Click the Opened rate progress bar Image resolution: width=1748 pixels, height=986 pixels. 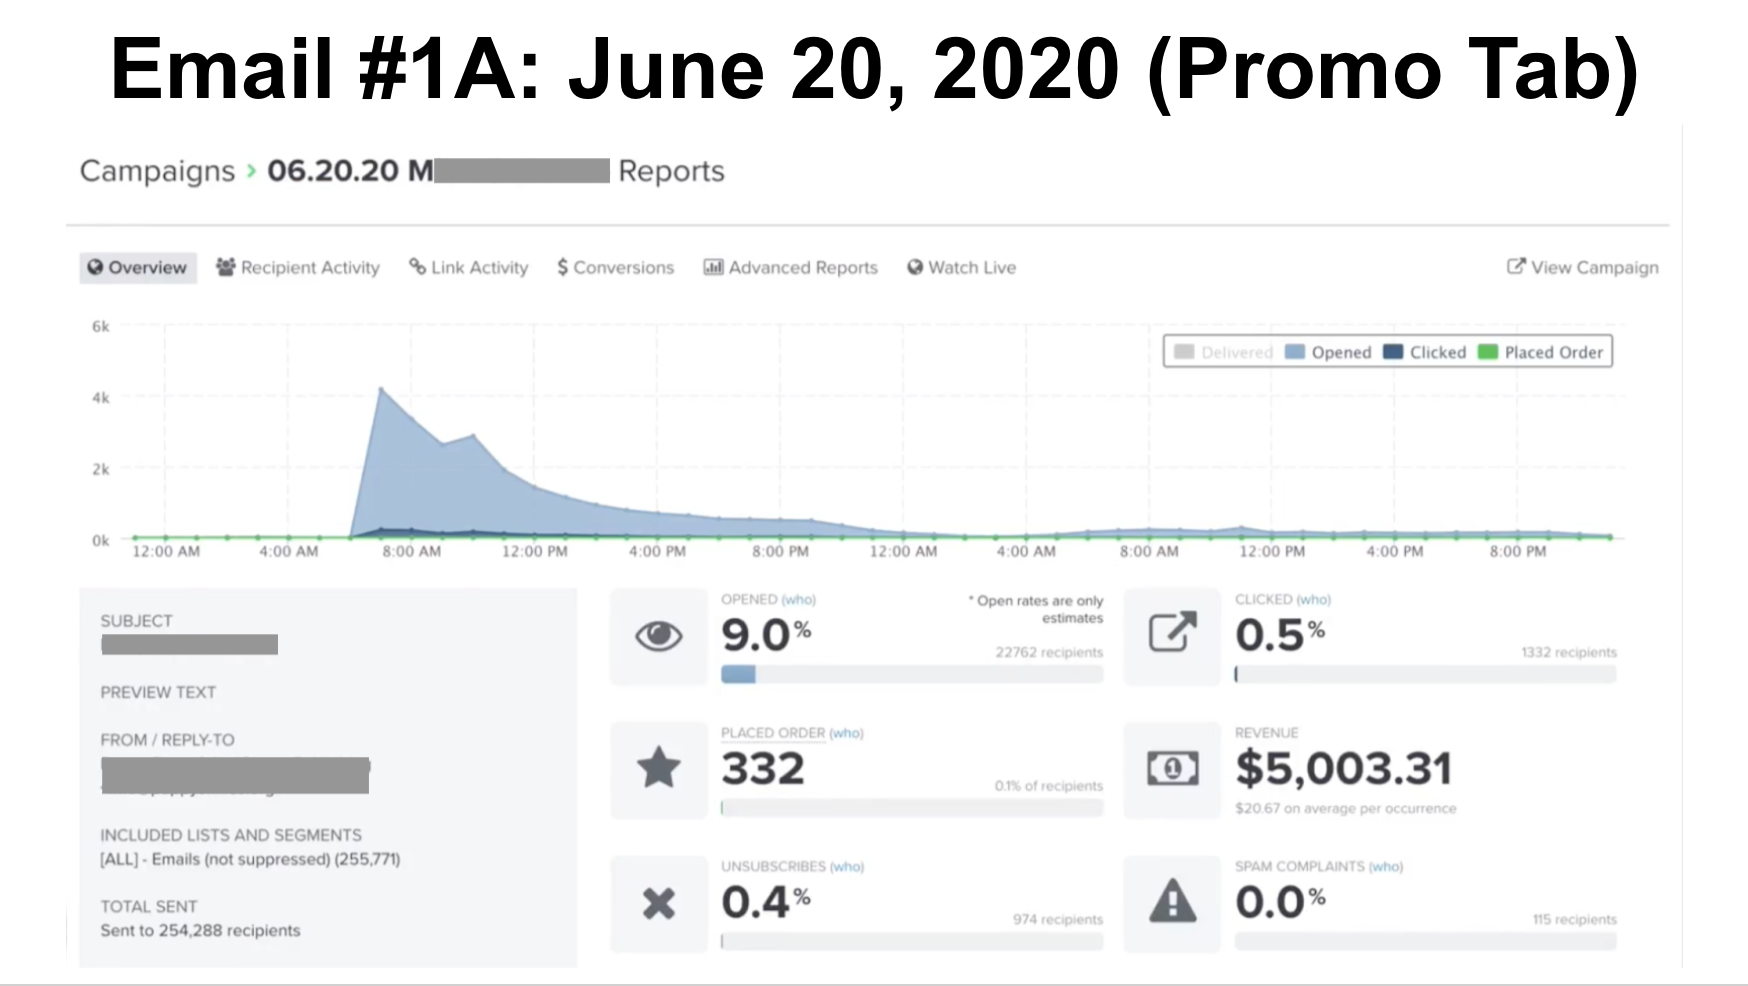click(911, 674)
